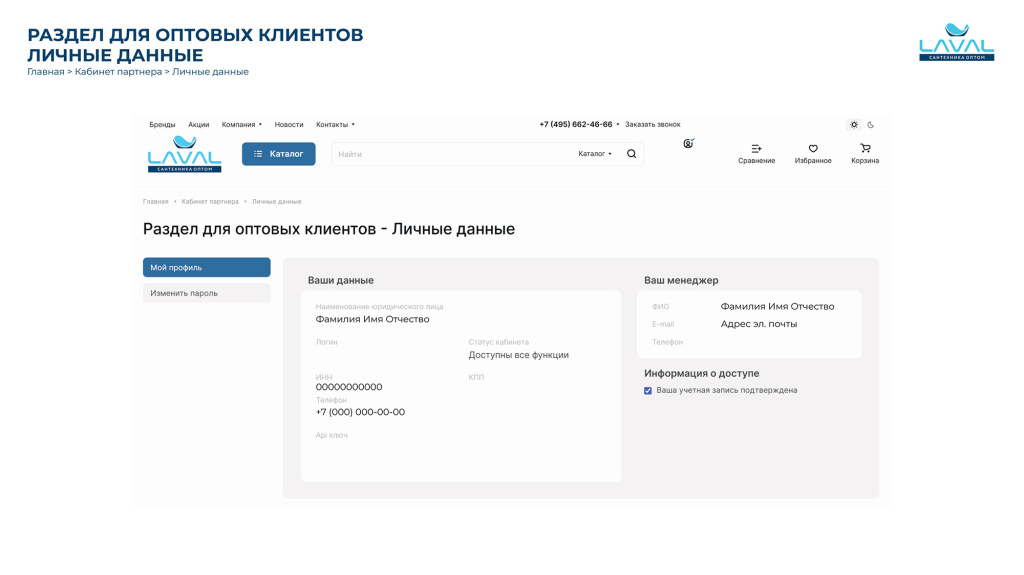
Task: Open the Бренды menu item
Action: [162, 125]
